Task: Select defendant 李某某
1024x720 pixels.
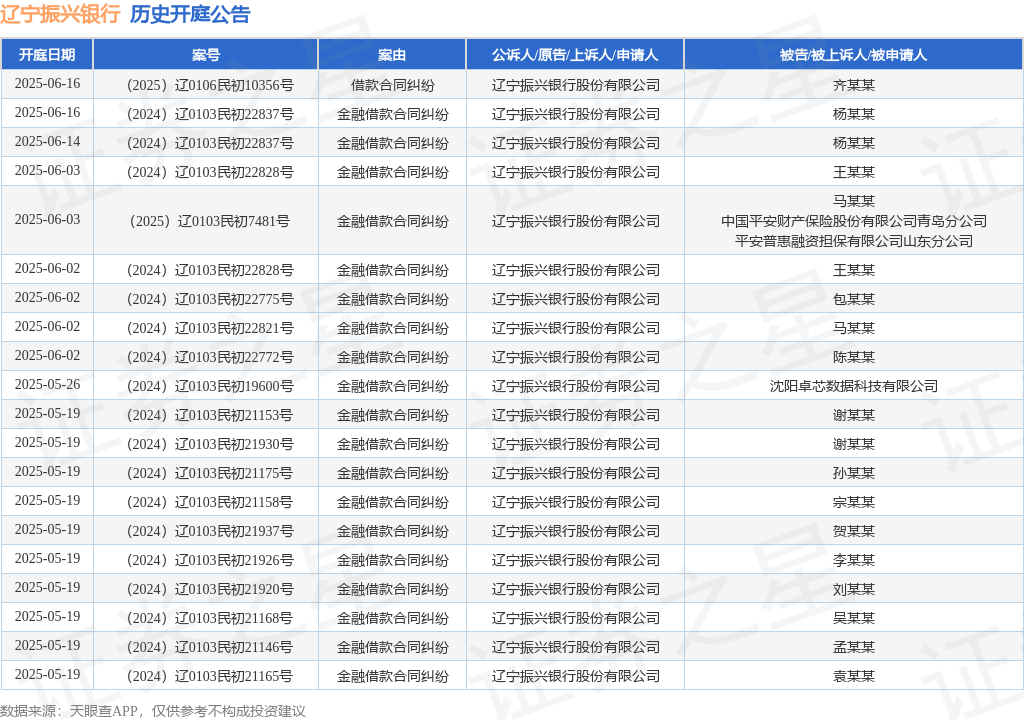Action: [x=854, y=560]
